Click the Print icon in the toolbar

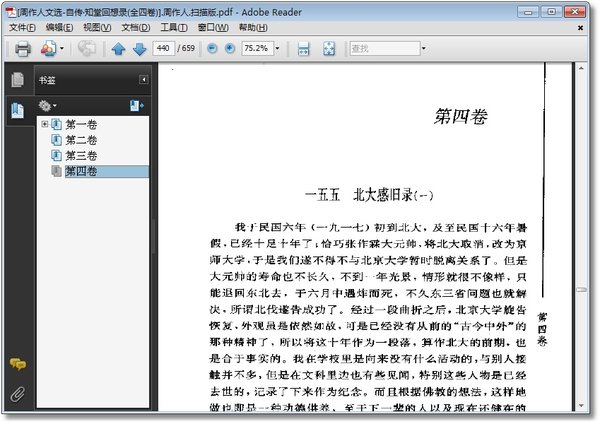(x=23, y=49)
